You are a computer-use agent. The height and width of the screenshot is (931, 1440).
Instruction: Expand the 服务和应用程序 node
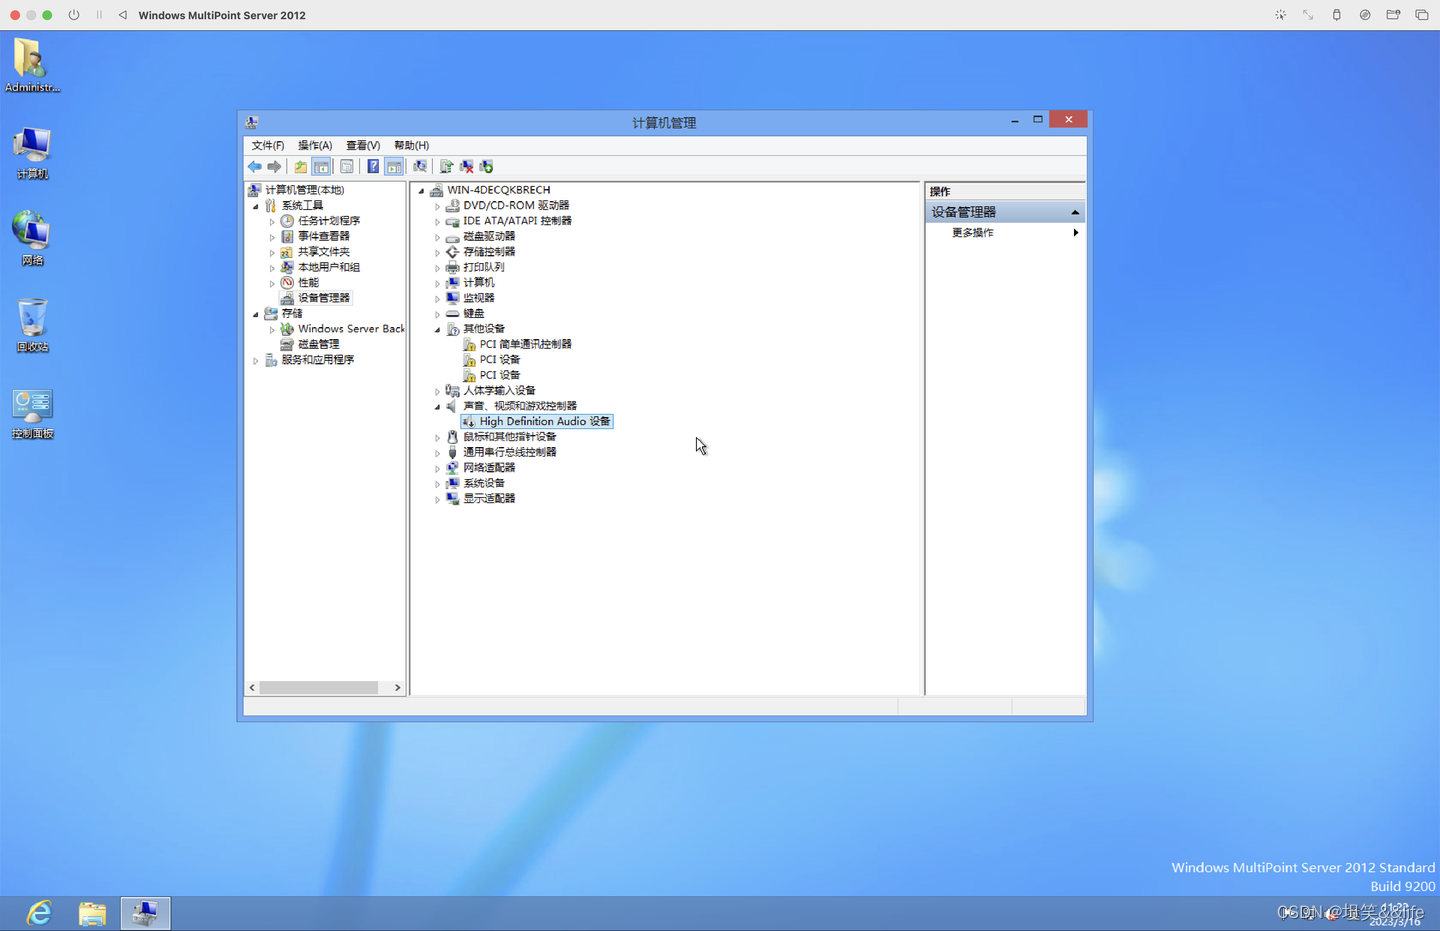tap(256, 360)
